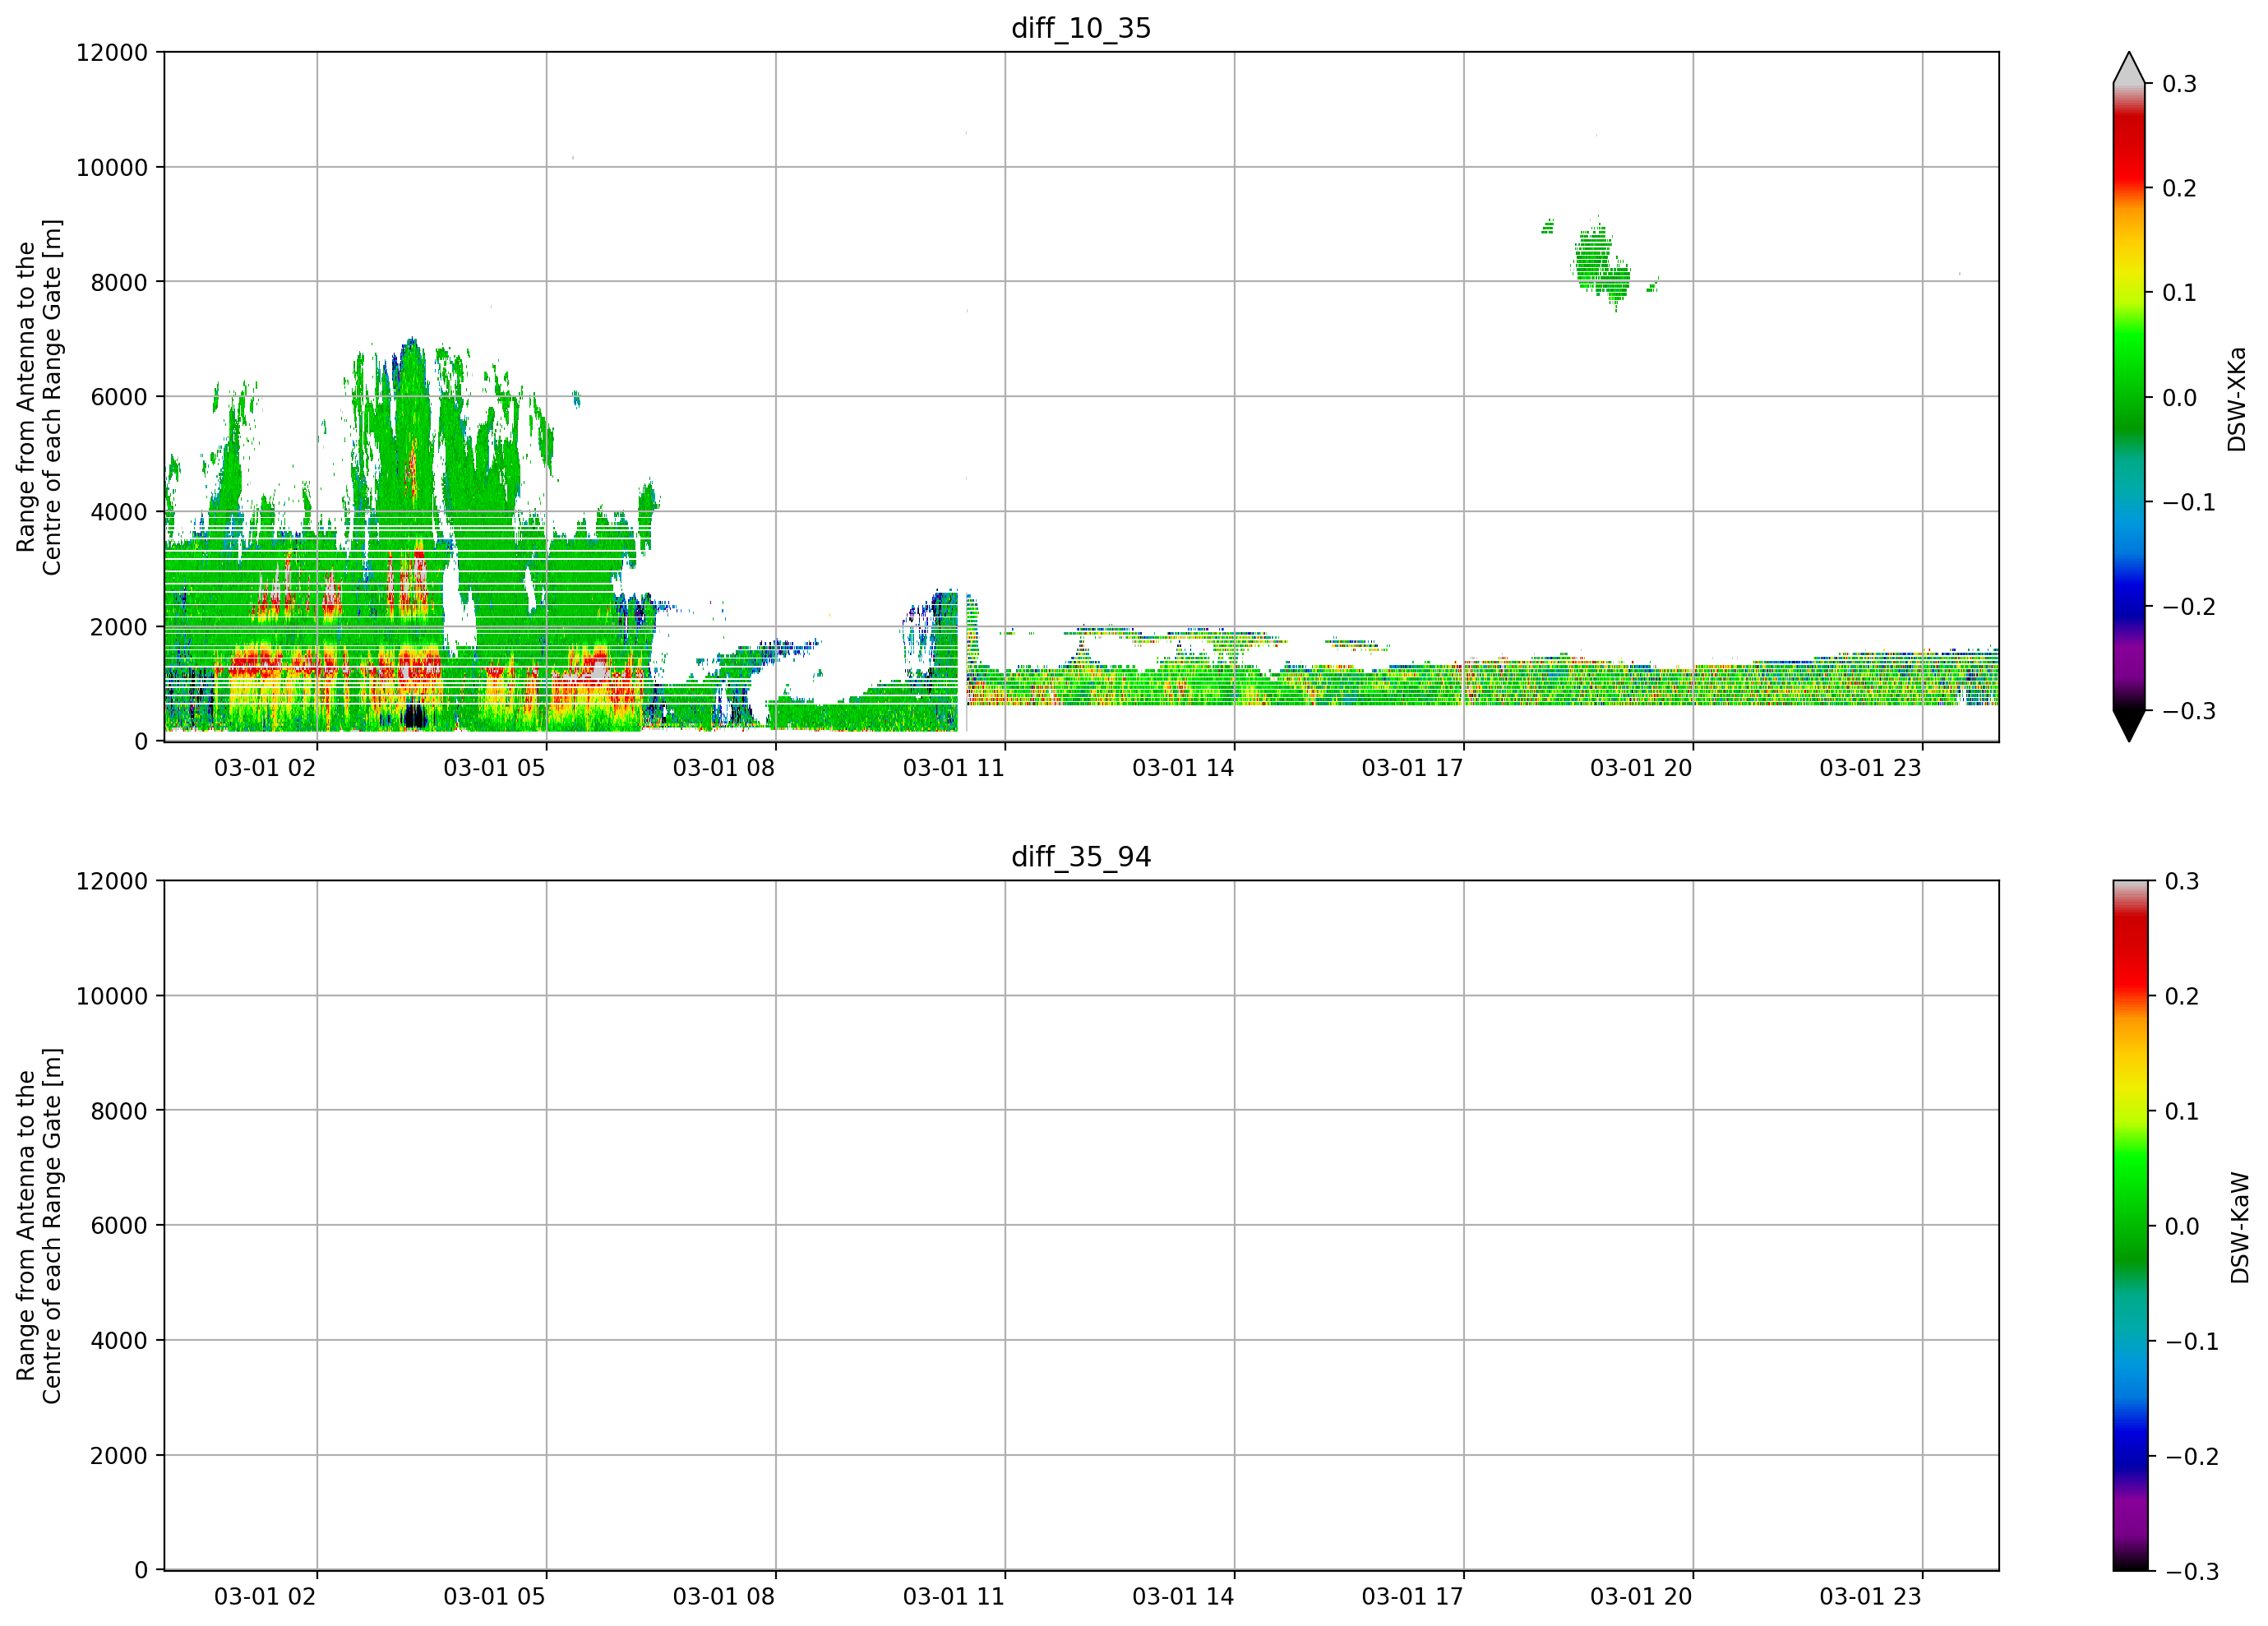Click the 0.1 tick label on the DSW-XKa colorbar
2268x1626 pixels.
2179,293
